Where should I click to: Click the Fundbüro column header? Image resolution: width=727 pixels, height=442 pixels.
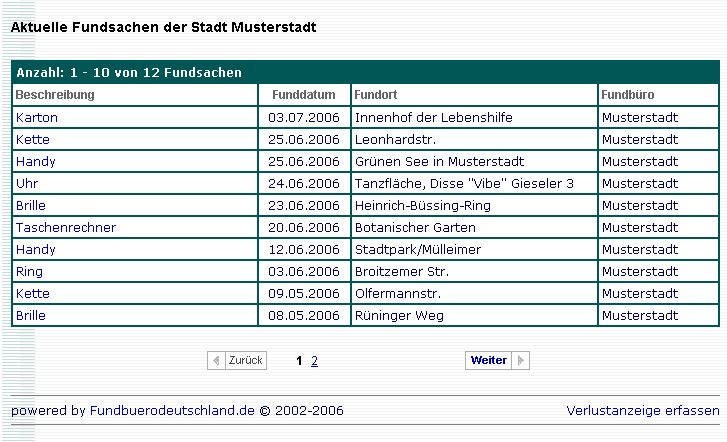(x=628, y=95)
